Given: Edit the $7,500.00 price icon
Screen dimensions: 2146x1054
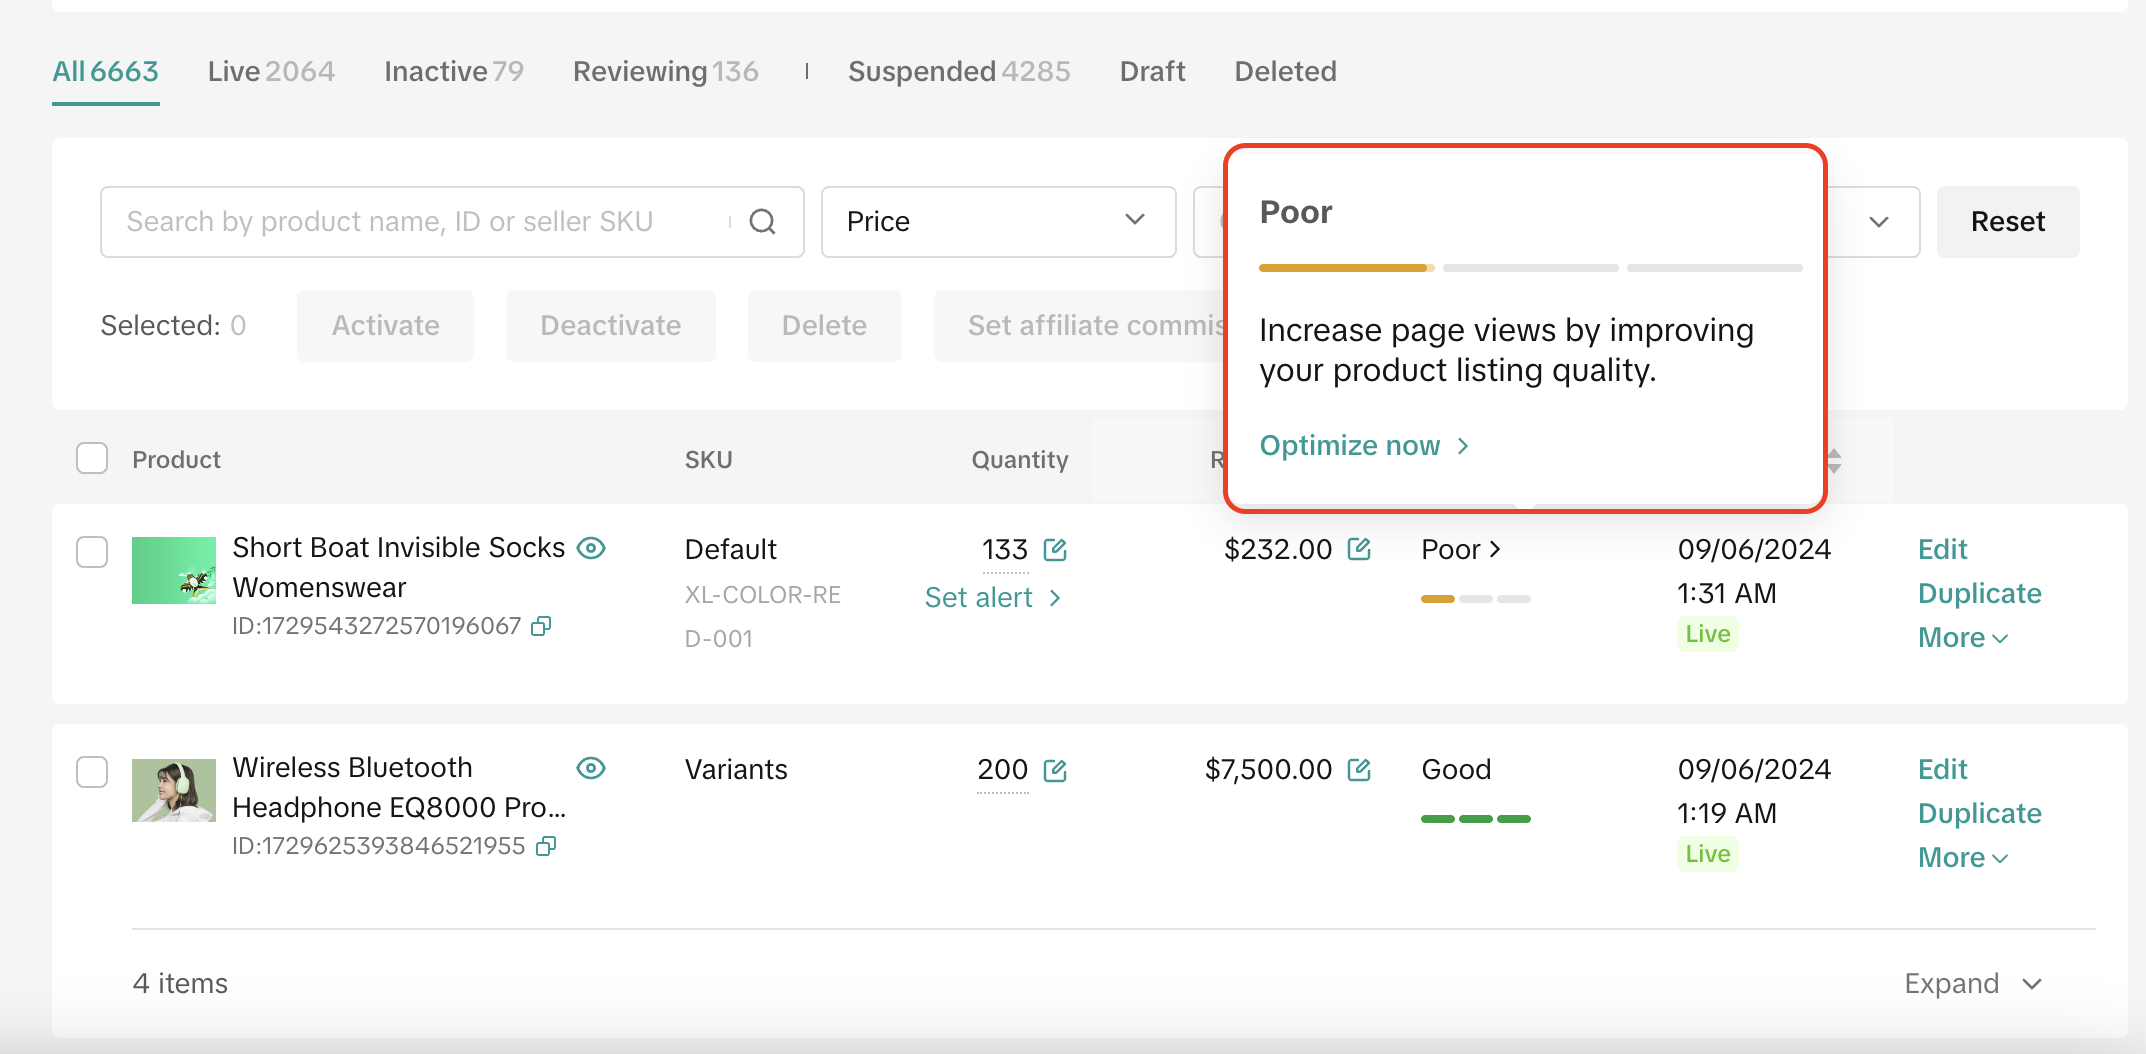Looking at the screenshot, I should coord(1358,769).
